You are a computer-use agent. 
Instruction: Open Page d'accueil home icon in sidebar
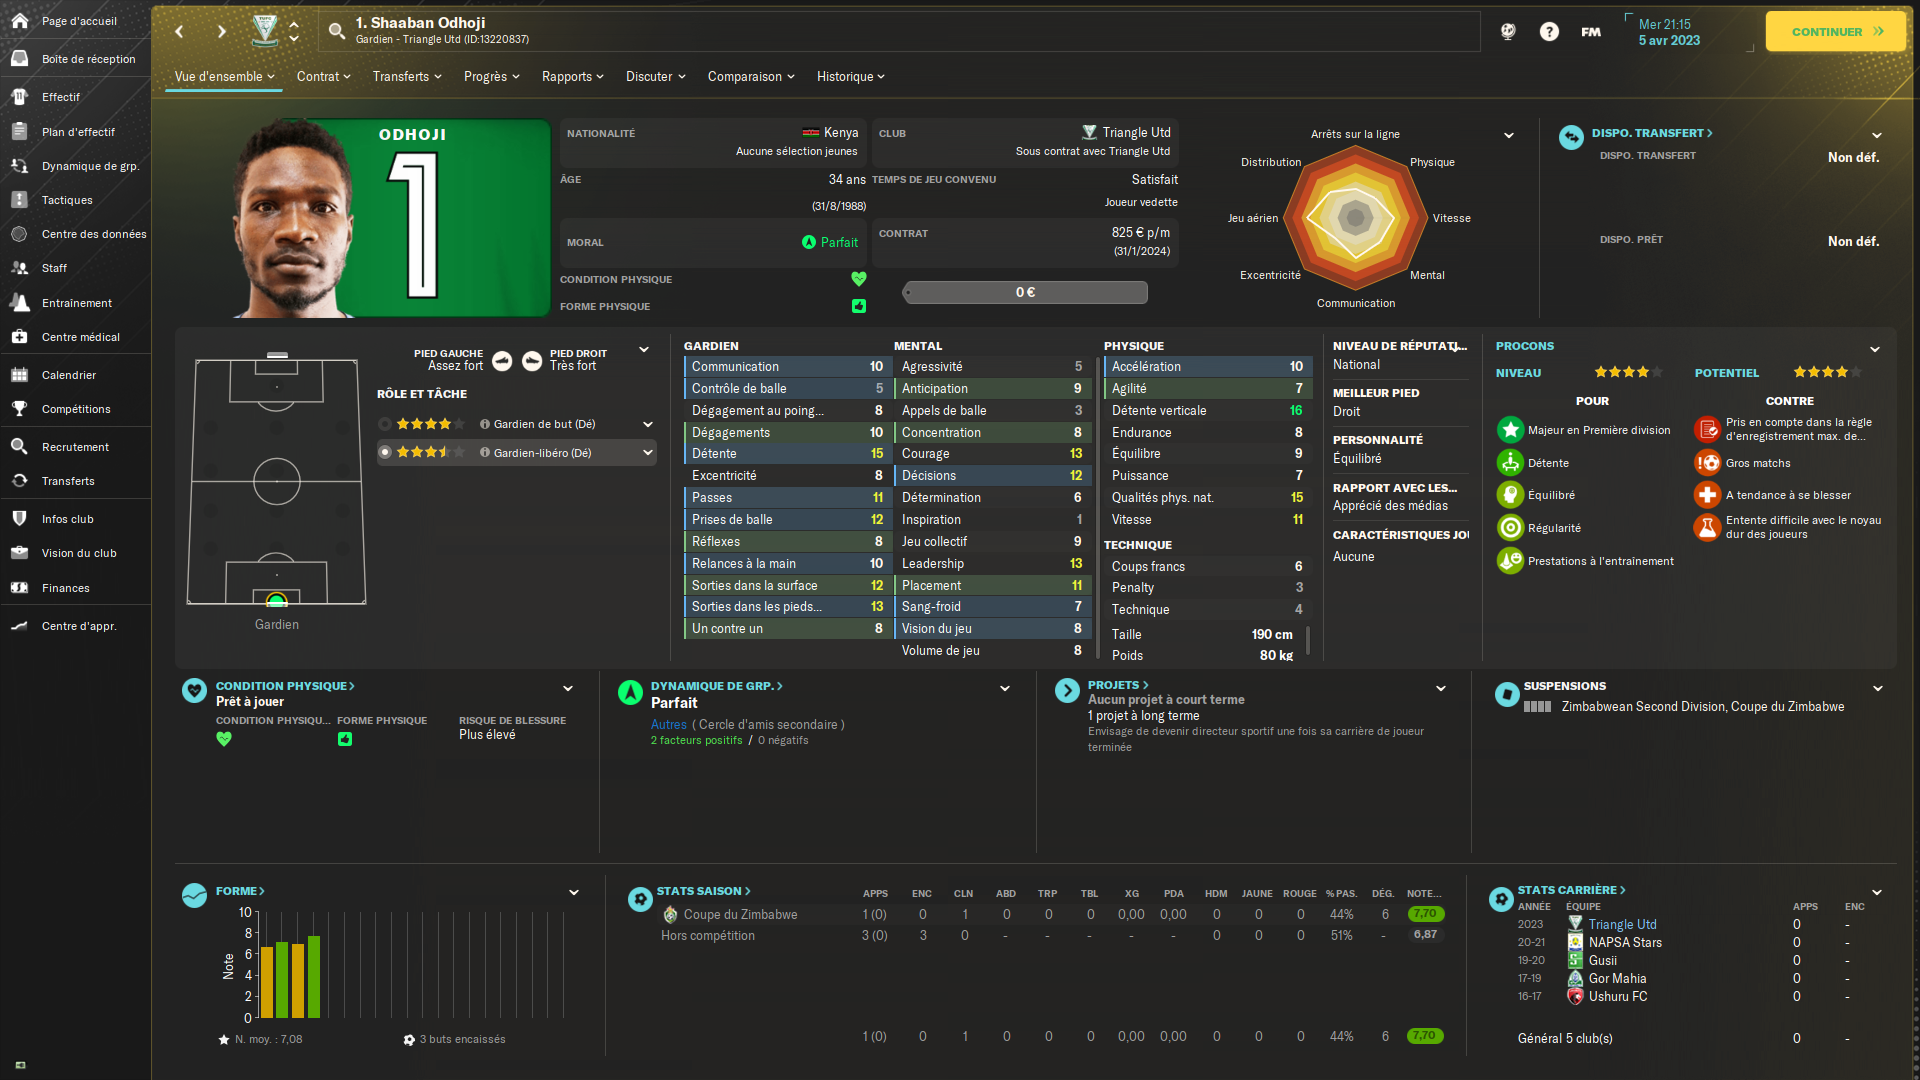(20, 21)
